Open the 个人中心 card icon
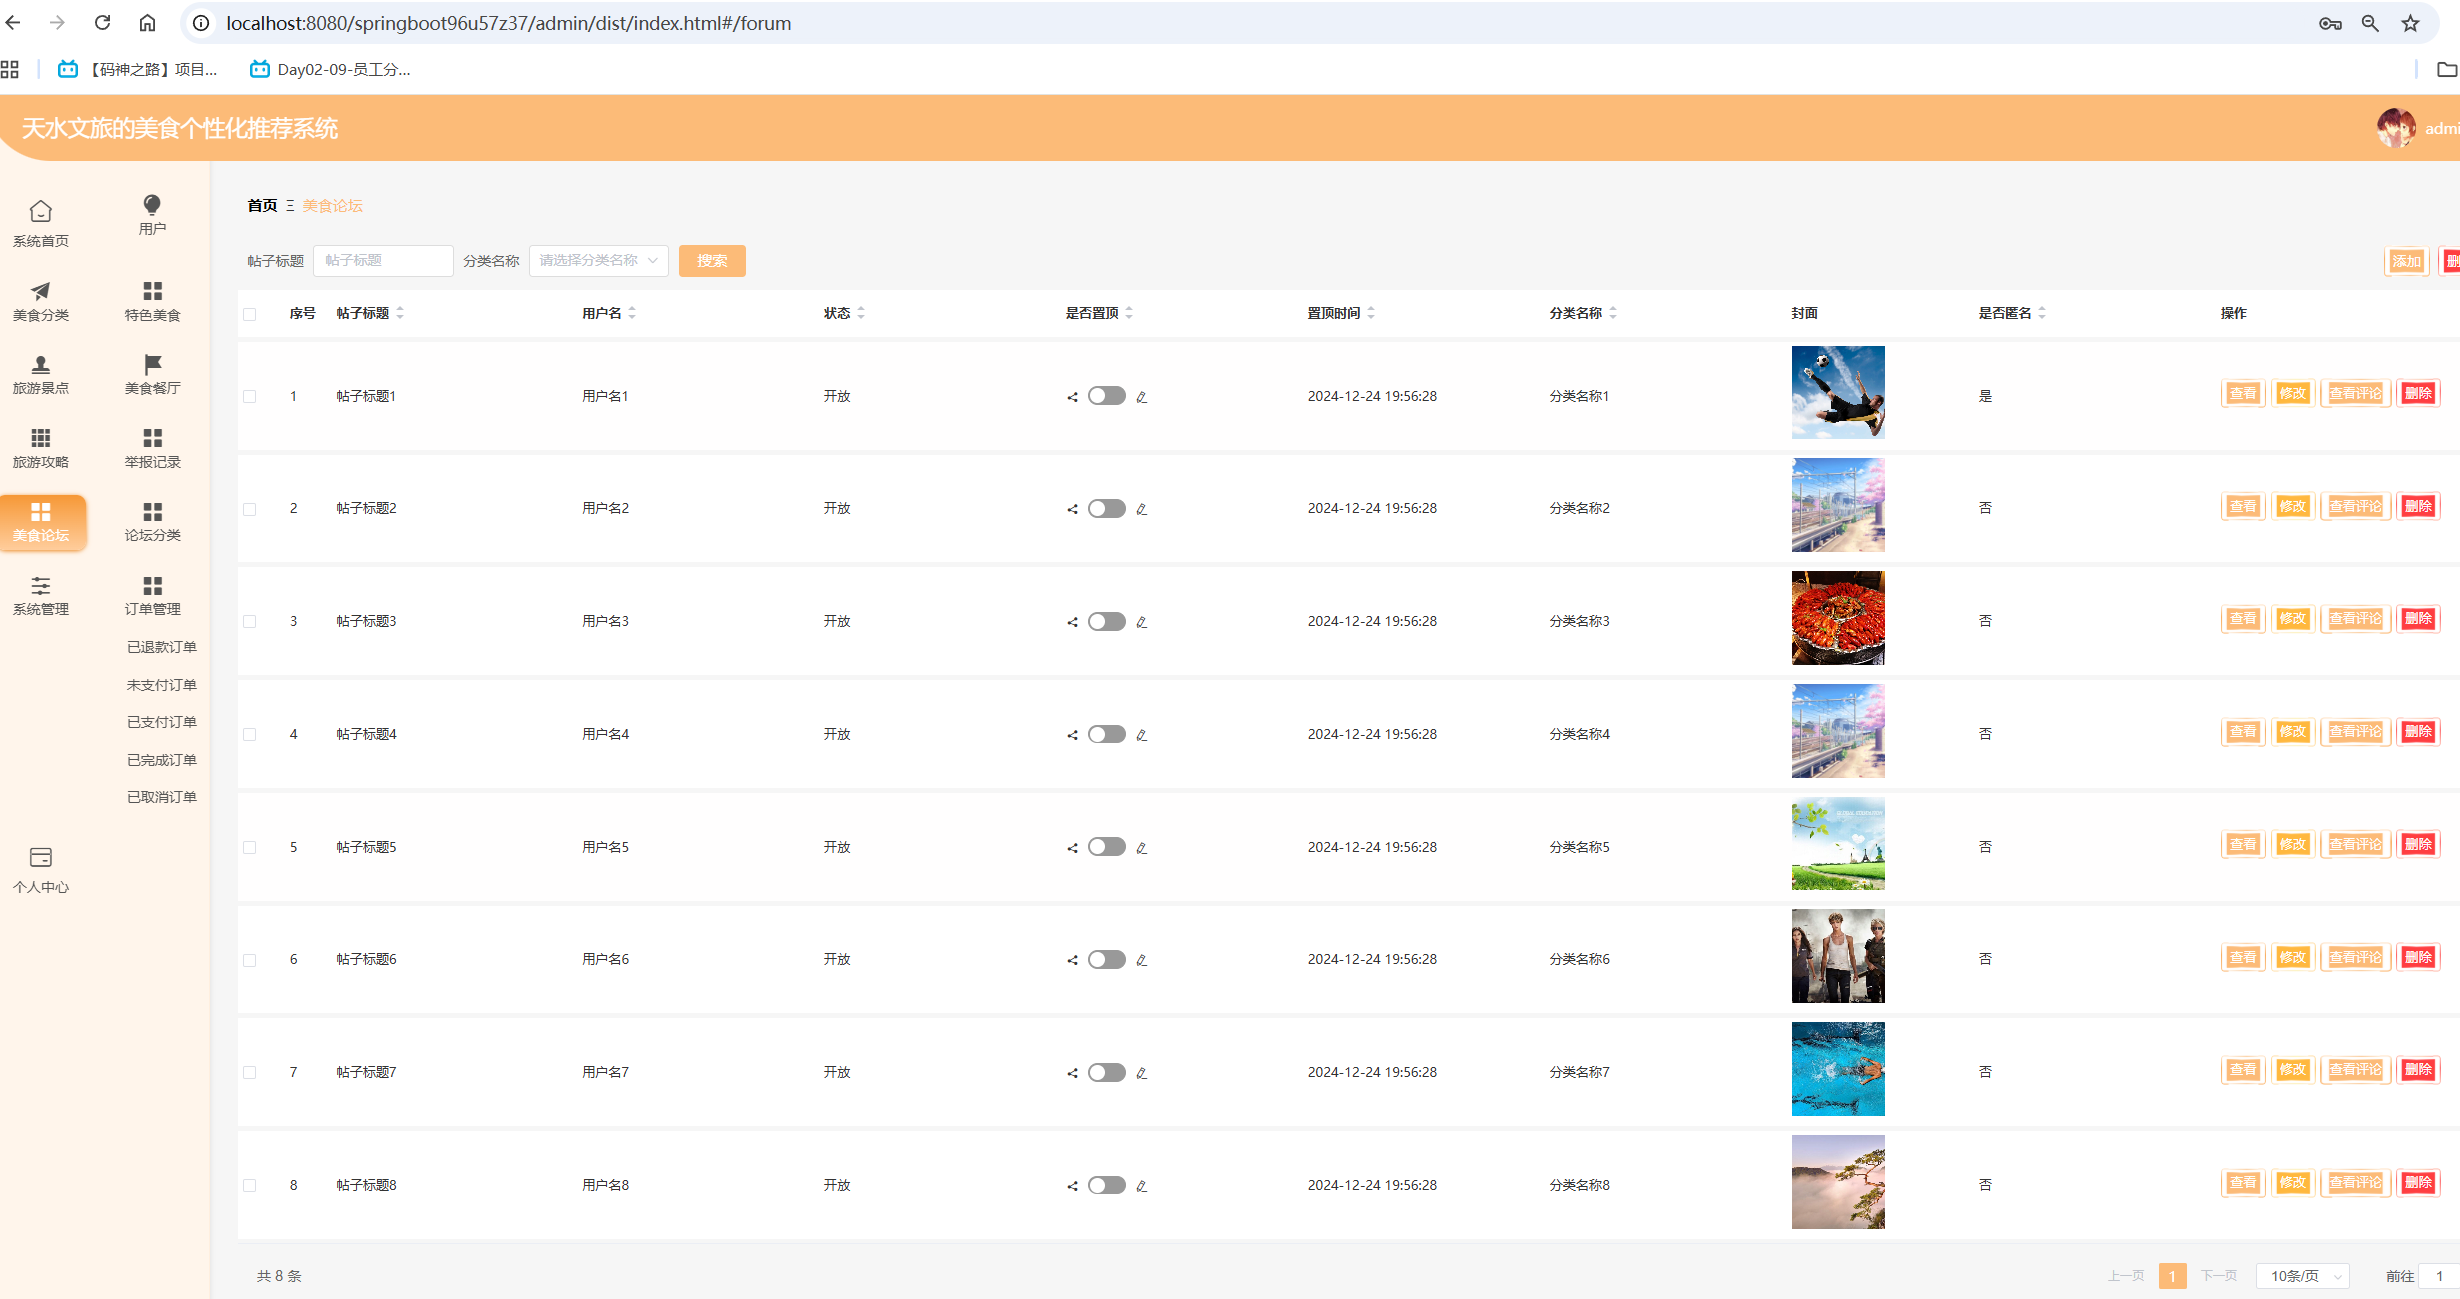The image size is (2460, 1299). [x=41, y=858]
